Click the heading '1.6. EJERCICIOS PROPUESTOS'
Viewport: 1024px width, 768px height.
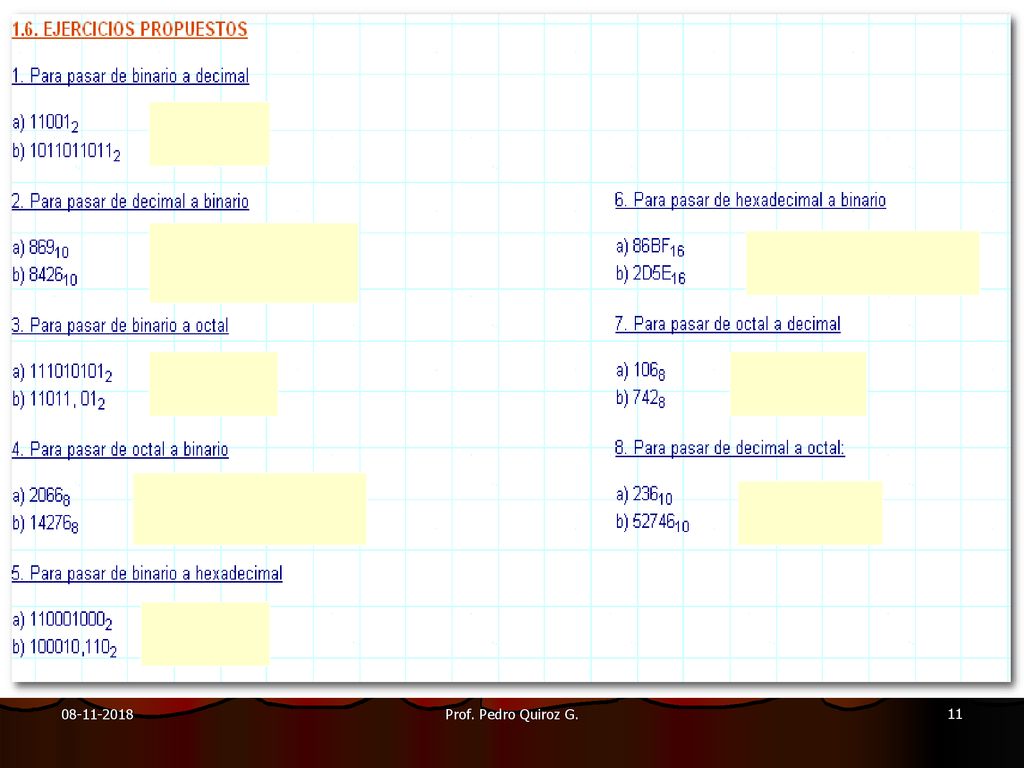(x=129, y=29)
